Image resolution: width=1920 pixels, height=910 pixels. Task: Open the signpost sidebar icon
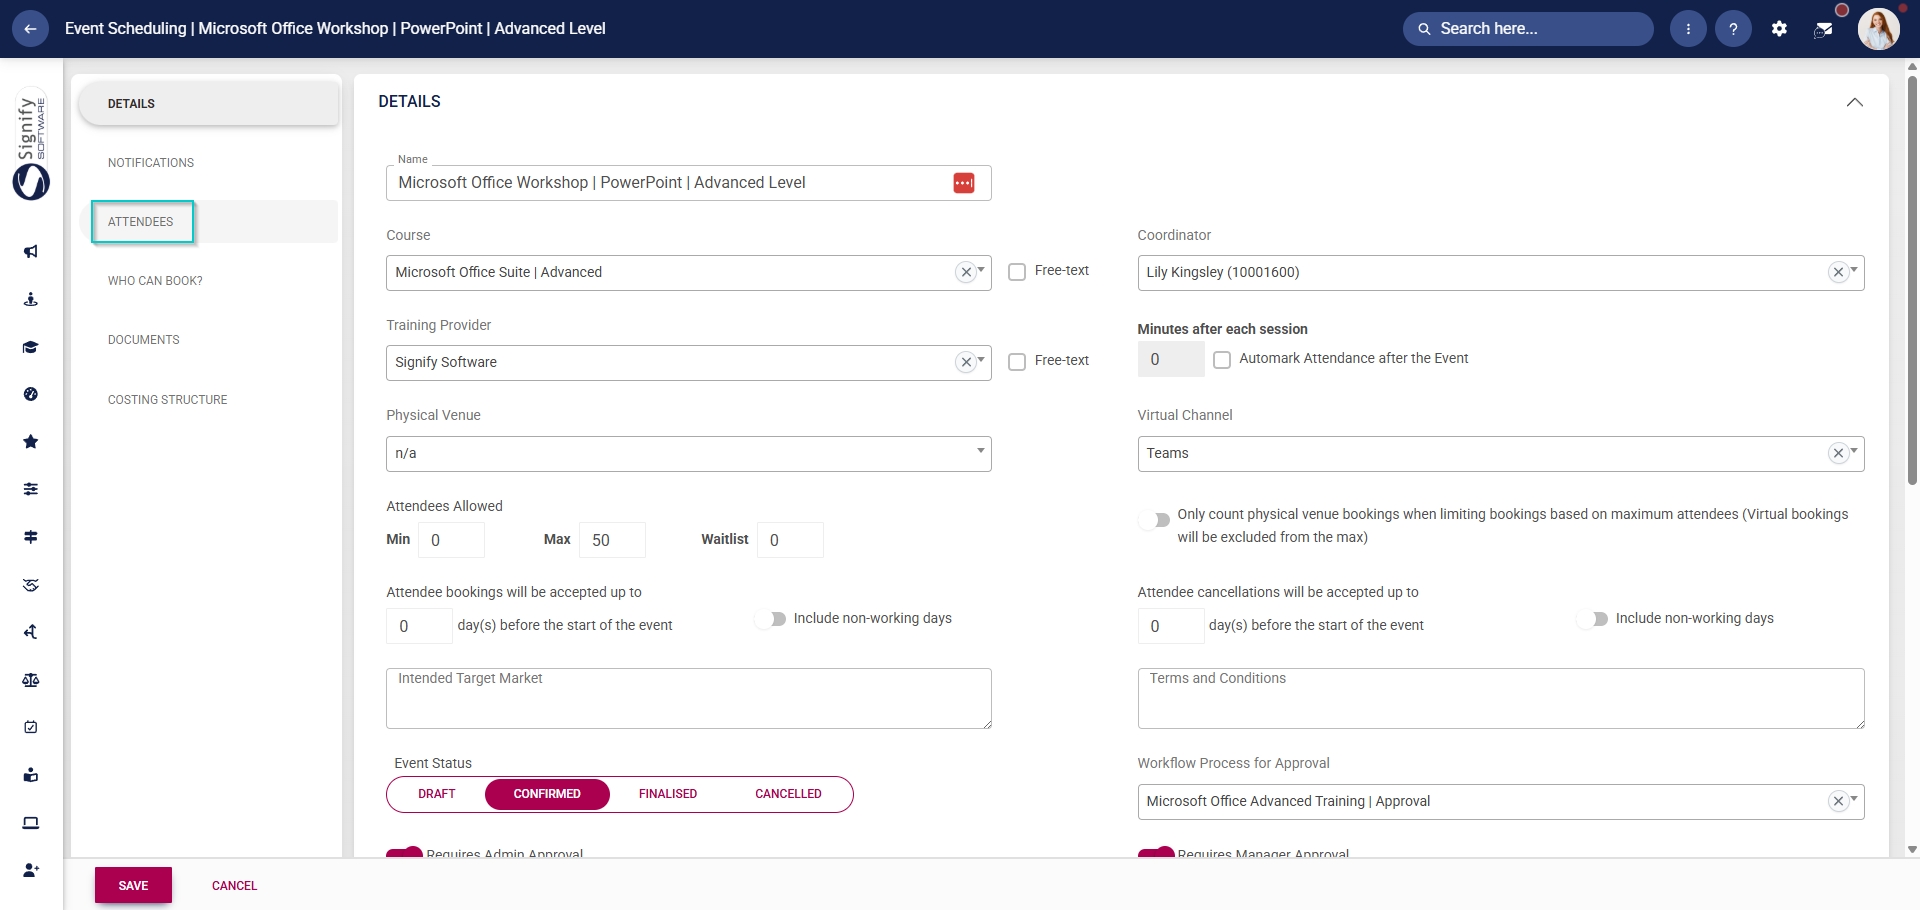(x=31, y=537)
